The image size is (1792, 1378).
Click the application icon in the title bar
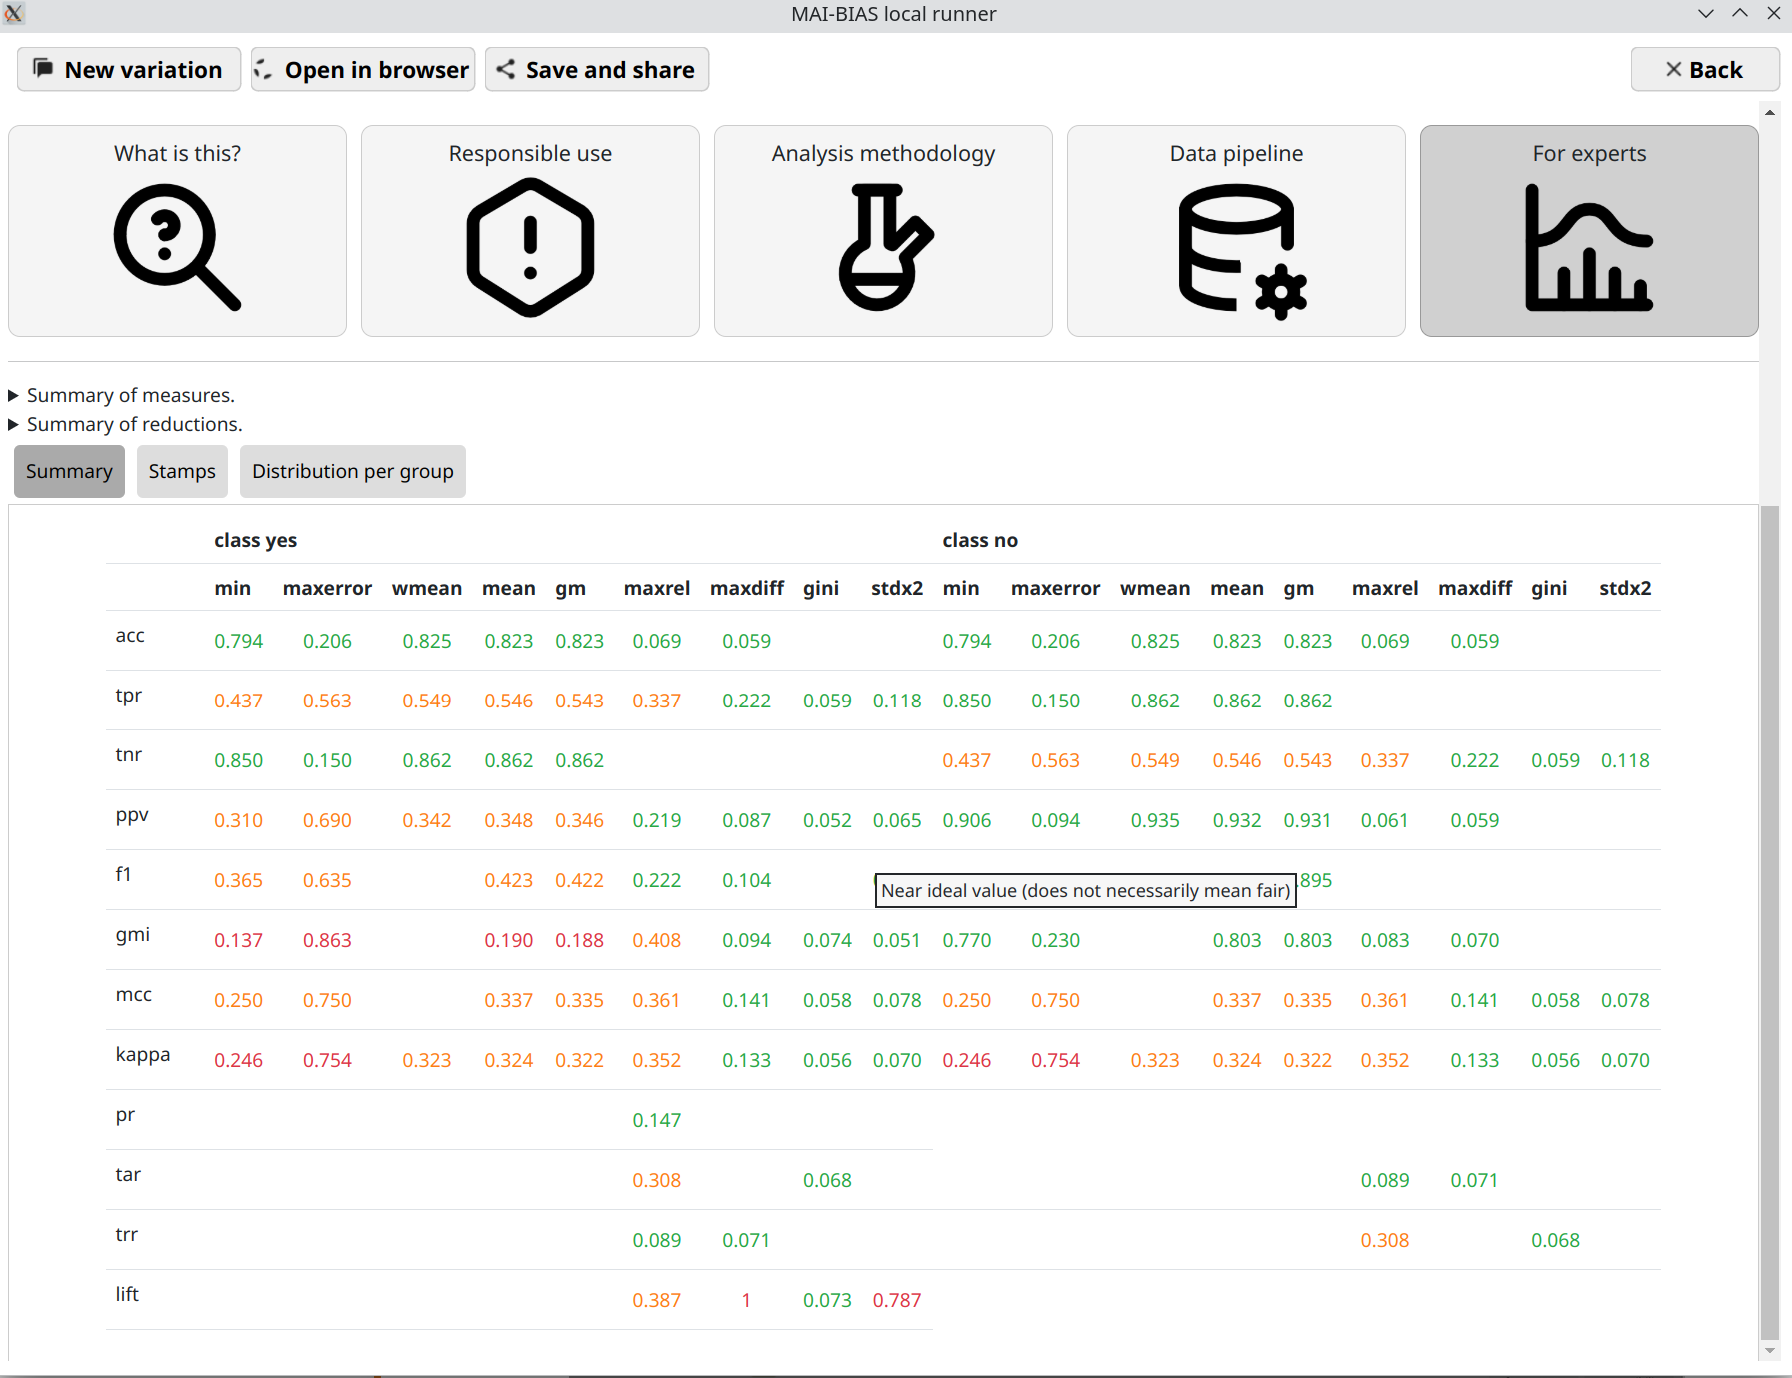pos(14,14)
